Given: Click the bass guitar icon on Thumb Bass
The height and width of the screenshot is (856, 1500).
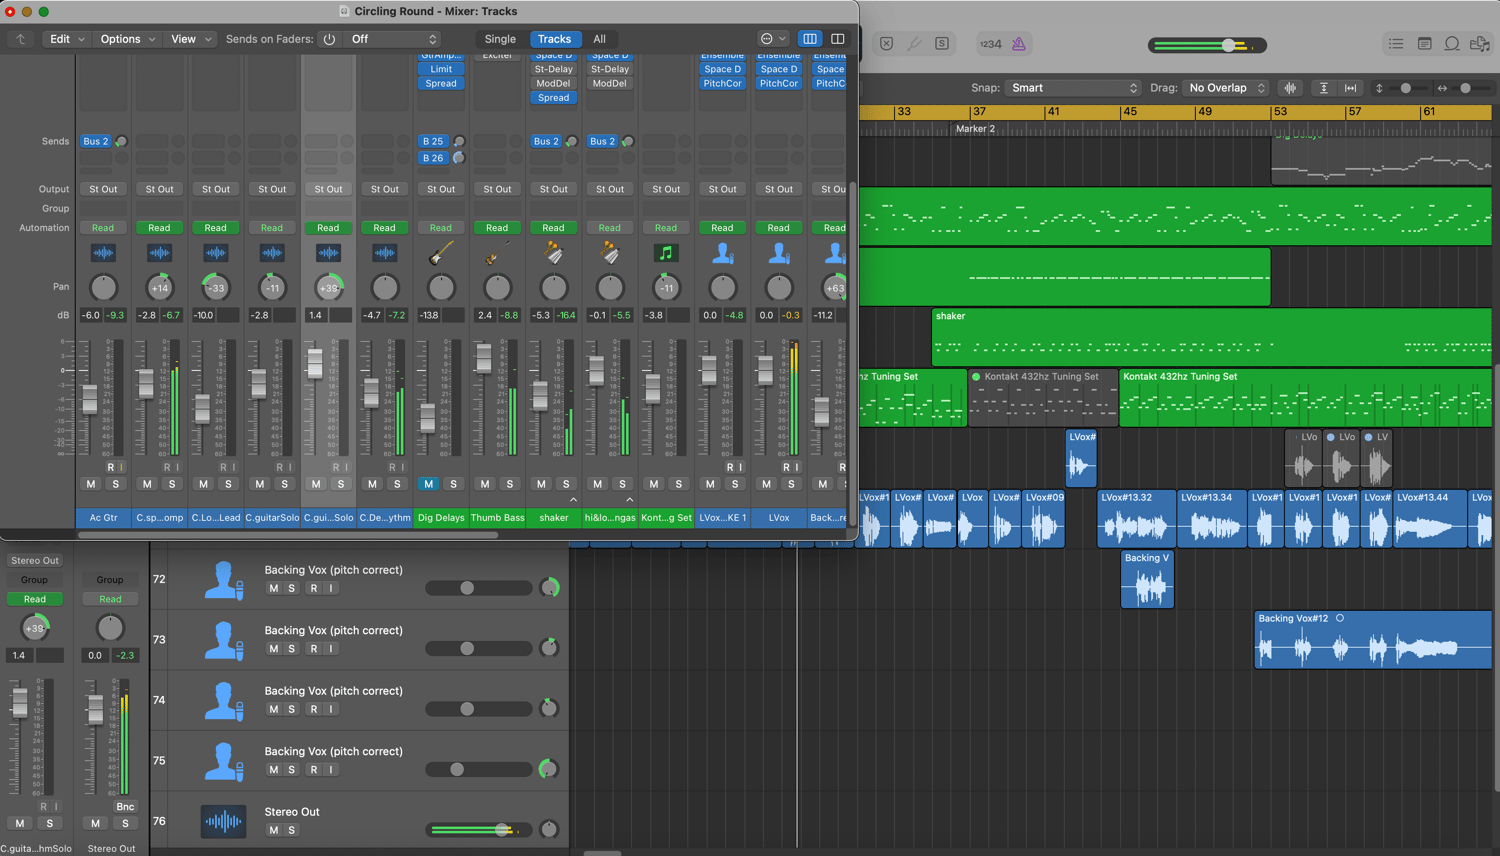Looking at the screenshot, I should point(497,254).
